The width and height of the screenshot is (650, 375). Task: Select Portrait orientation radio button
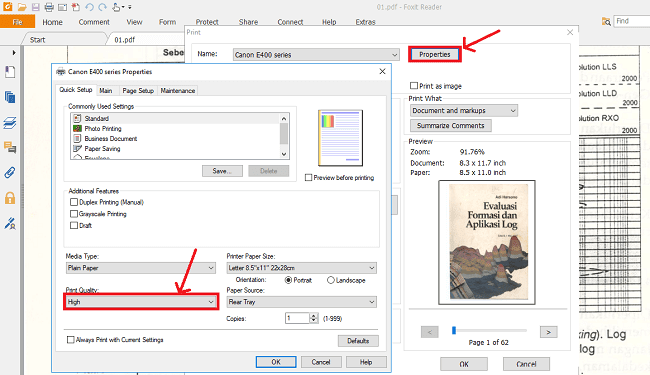[289, 280]
